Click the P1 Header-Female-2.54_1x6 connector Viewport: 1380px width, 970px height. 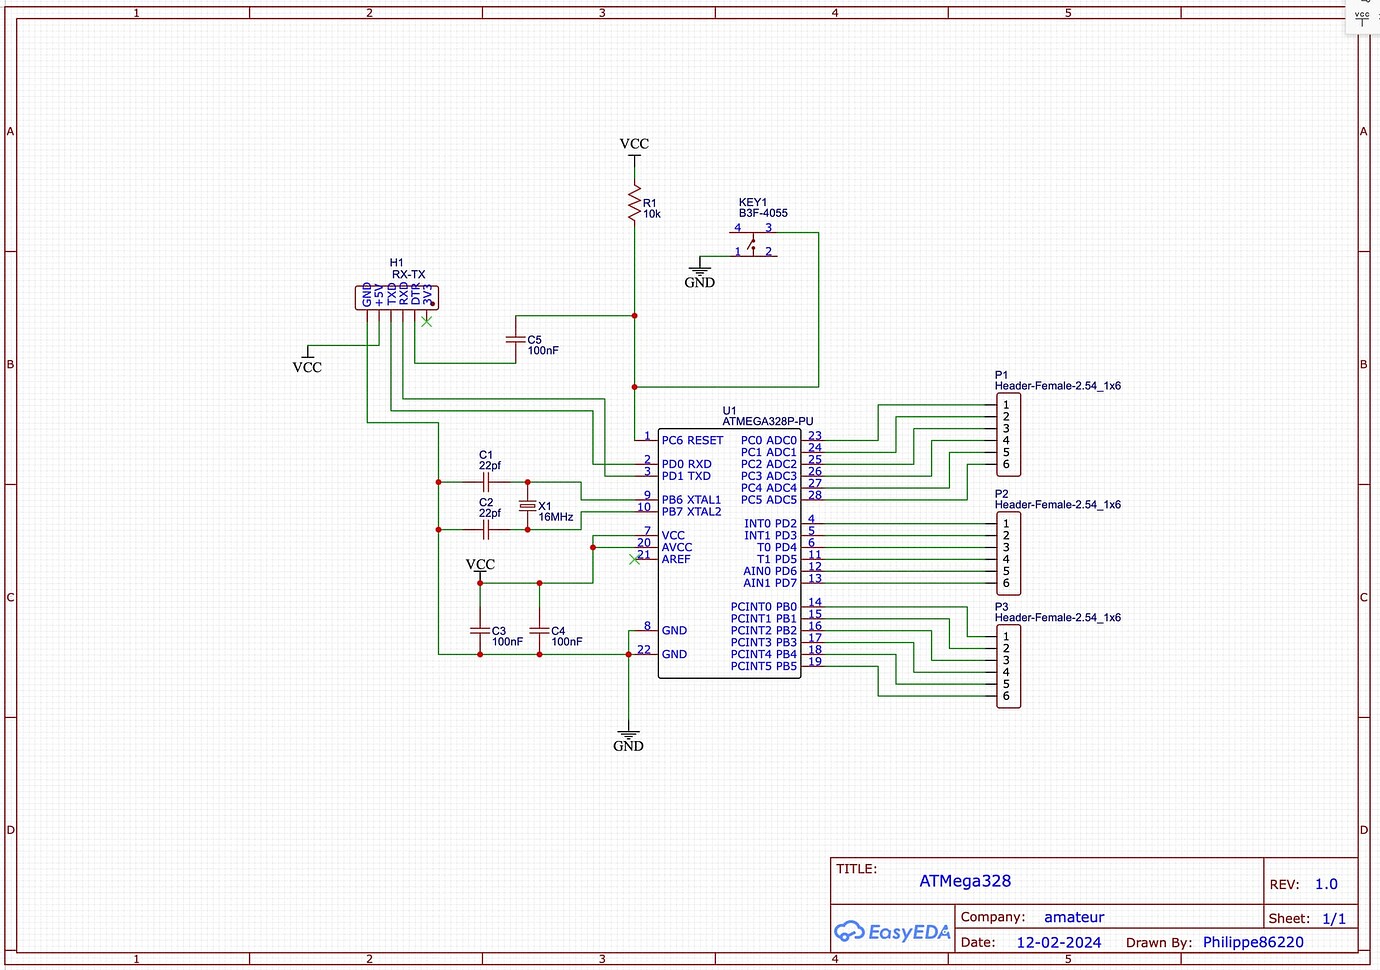(x=1008, y=434)
